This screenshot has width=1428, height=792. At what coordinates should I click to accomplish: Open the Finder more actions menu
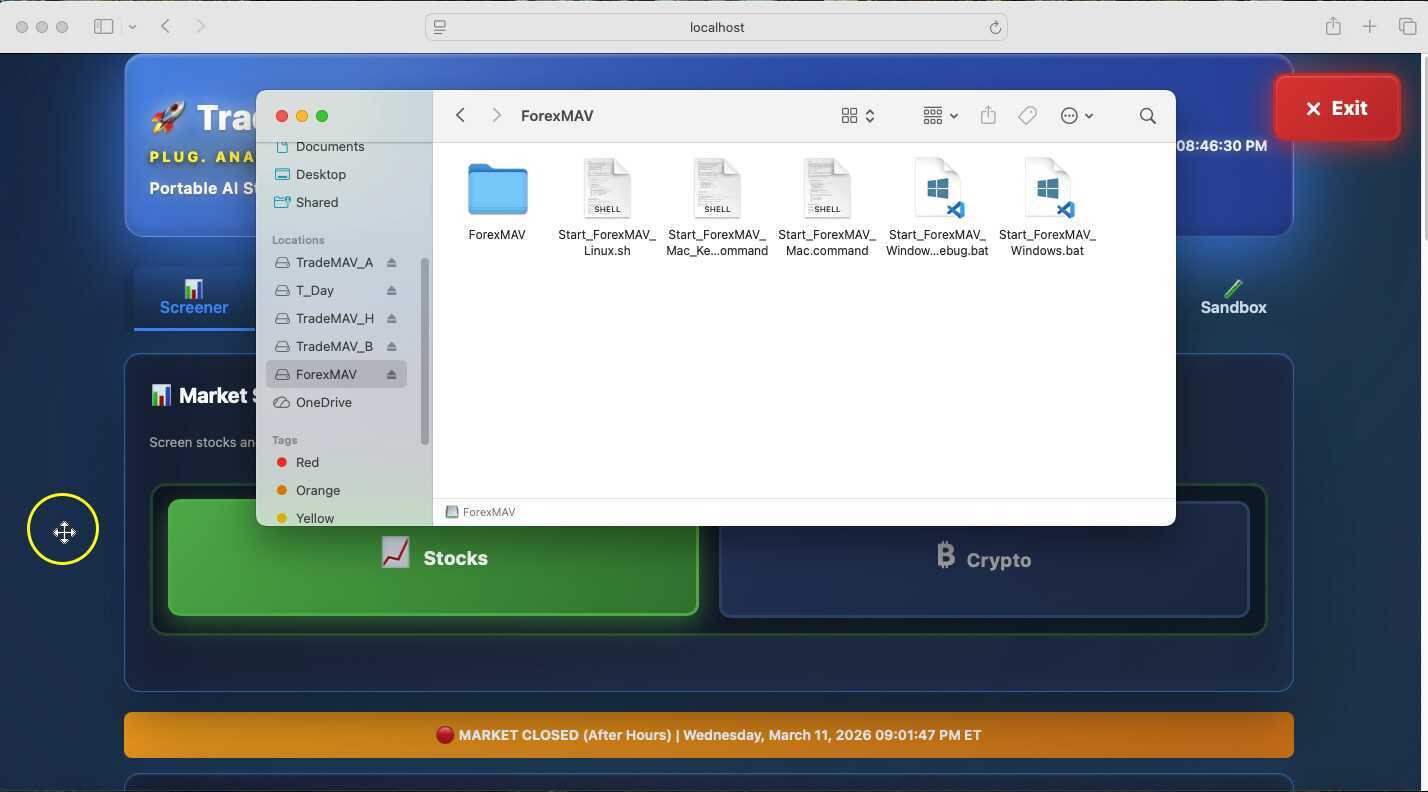click(x=1076, y=116)
